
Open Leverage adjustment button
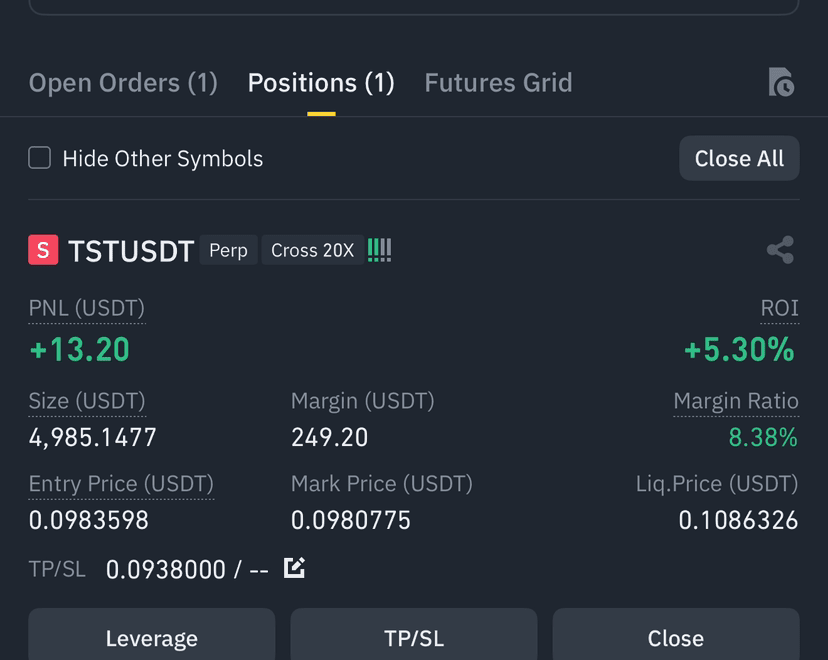pos(152,635)
